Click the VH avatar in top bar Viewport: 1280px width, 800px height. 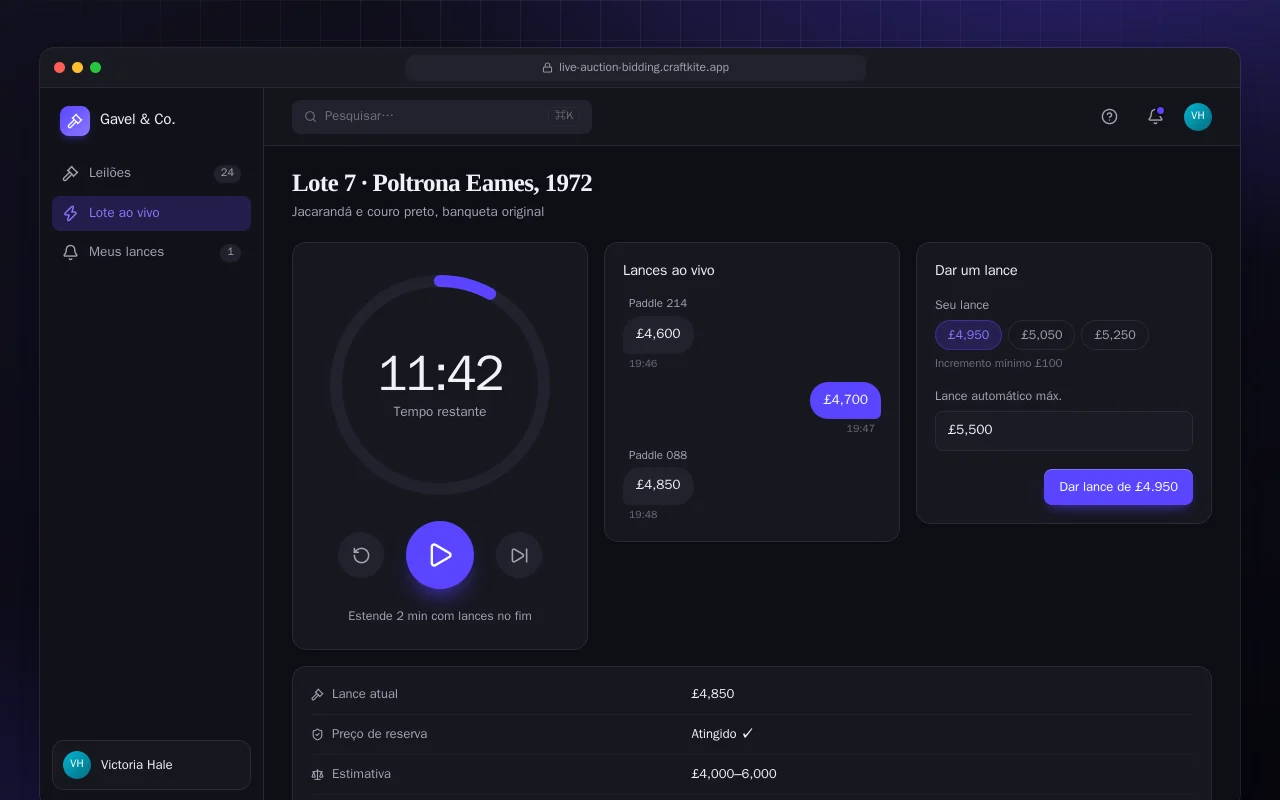1198,117
